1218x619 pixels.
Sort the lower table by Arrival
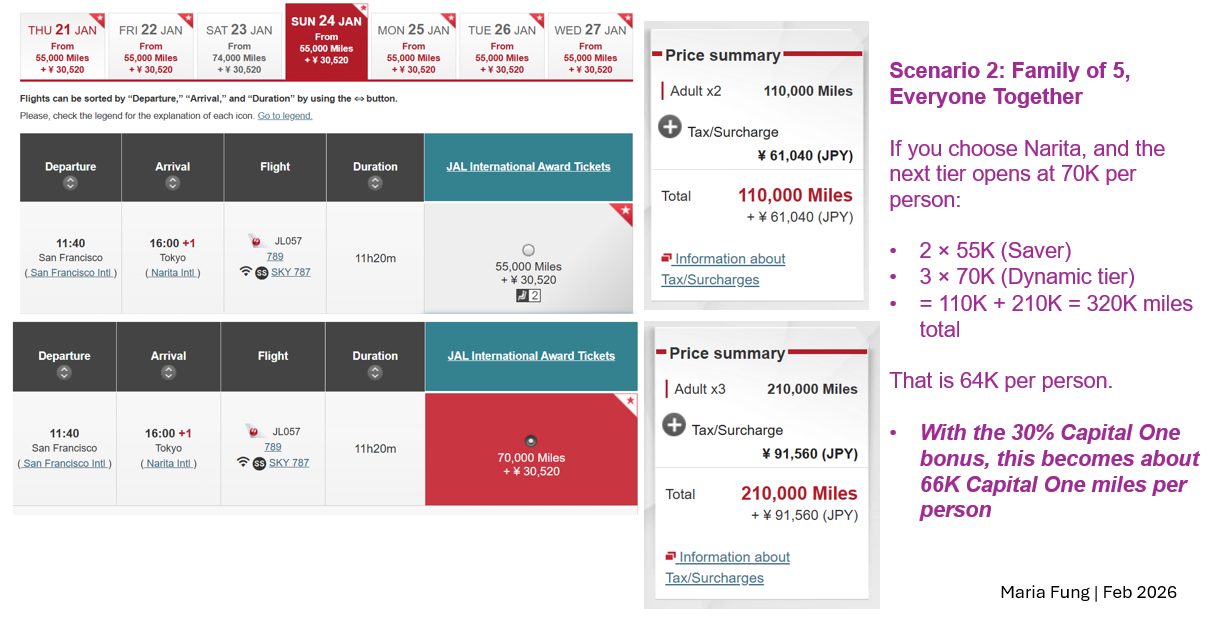click(168, 372)
